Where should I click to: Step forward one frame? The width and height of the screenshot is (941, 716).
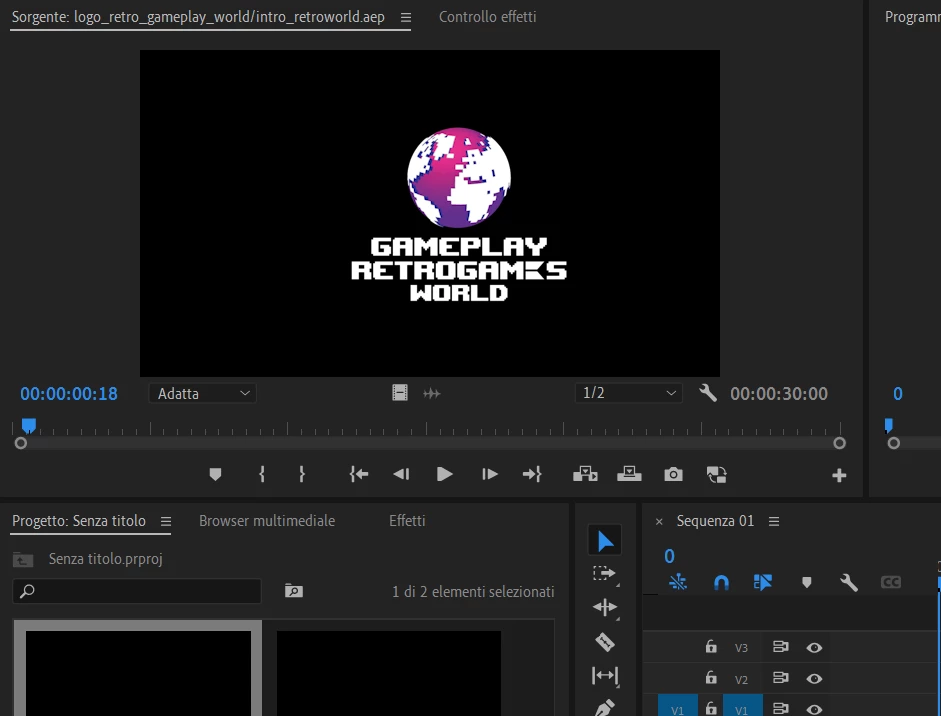[489, 475]
